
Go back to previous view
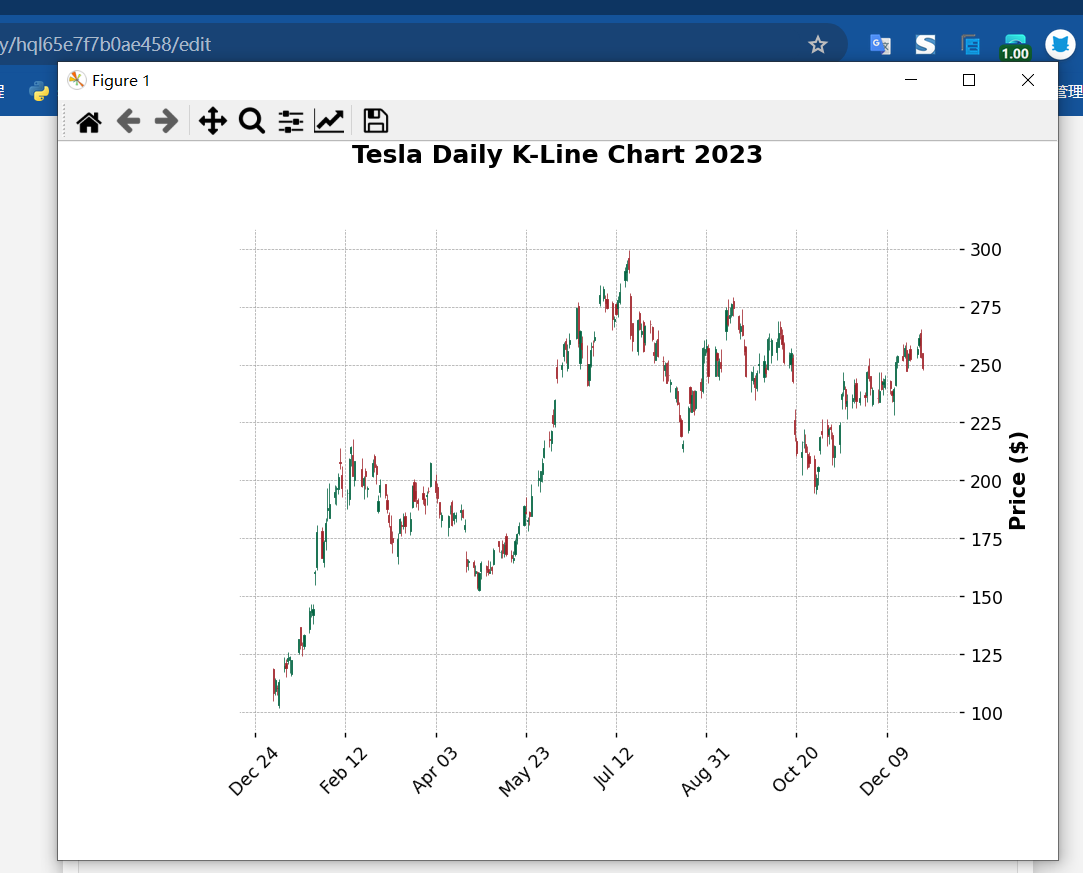[128, 122]
